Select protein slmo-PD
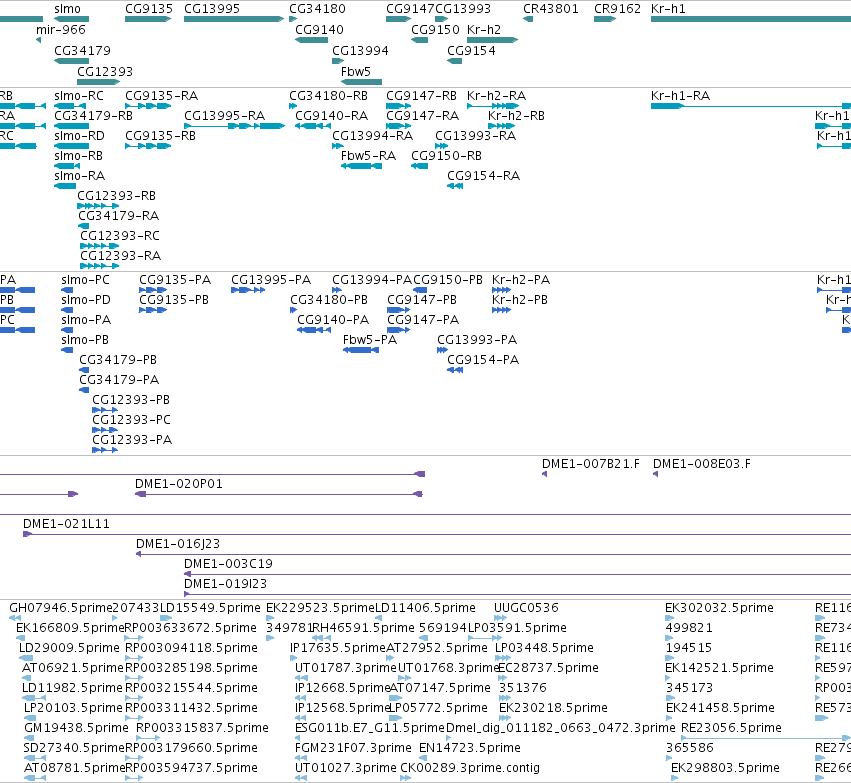Image resolution: width=851 pixels, height=783 pixels. coord(86,300)
